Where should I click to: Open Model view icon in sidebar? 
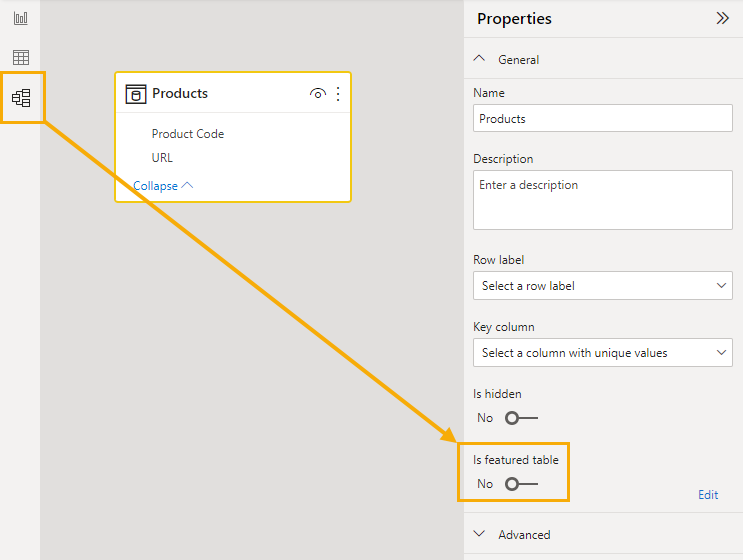coord(21,98)
